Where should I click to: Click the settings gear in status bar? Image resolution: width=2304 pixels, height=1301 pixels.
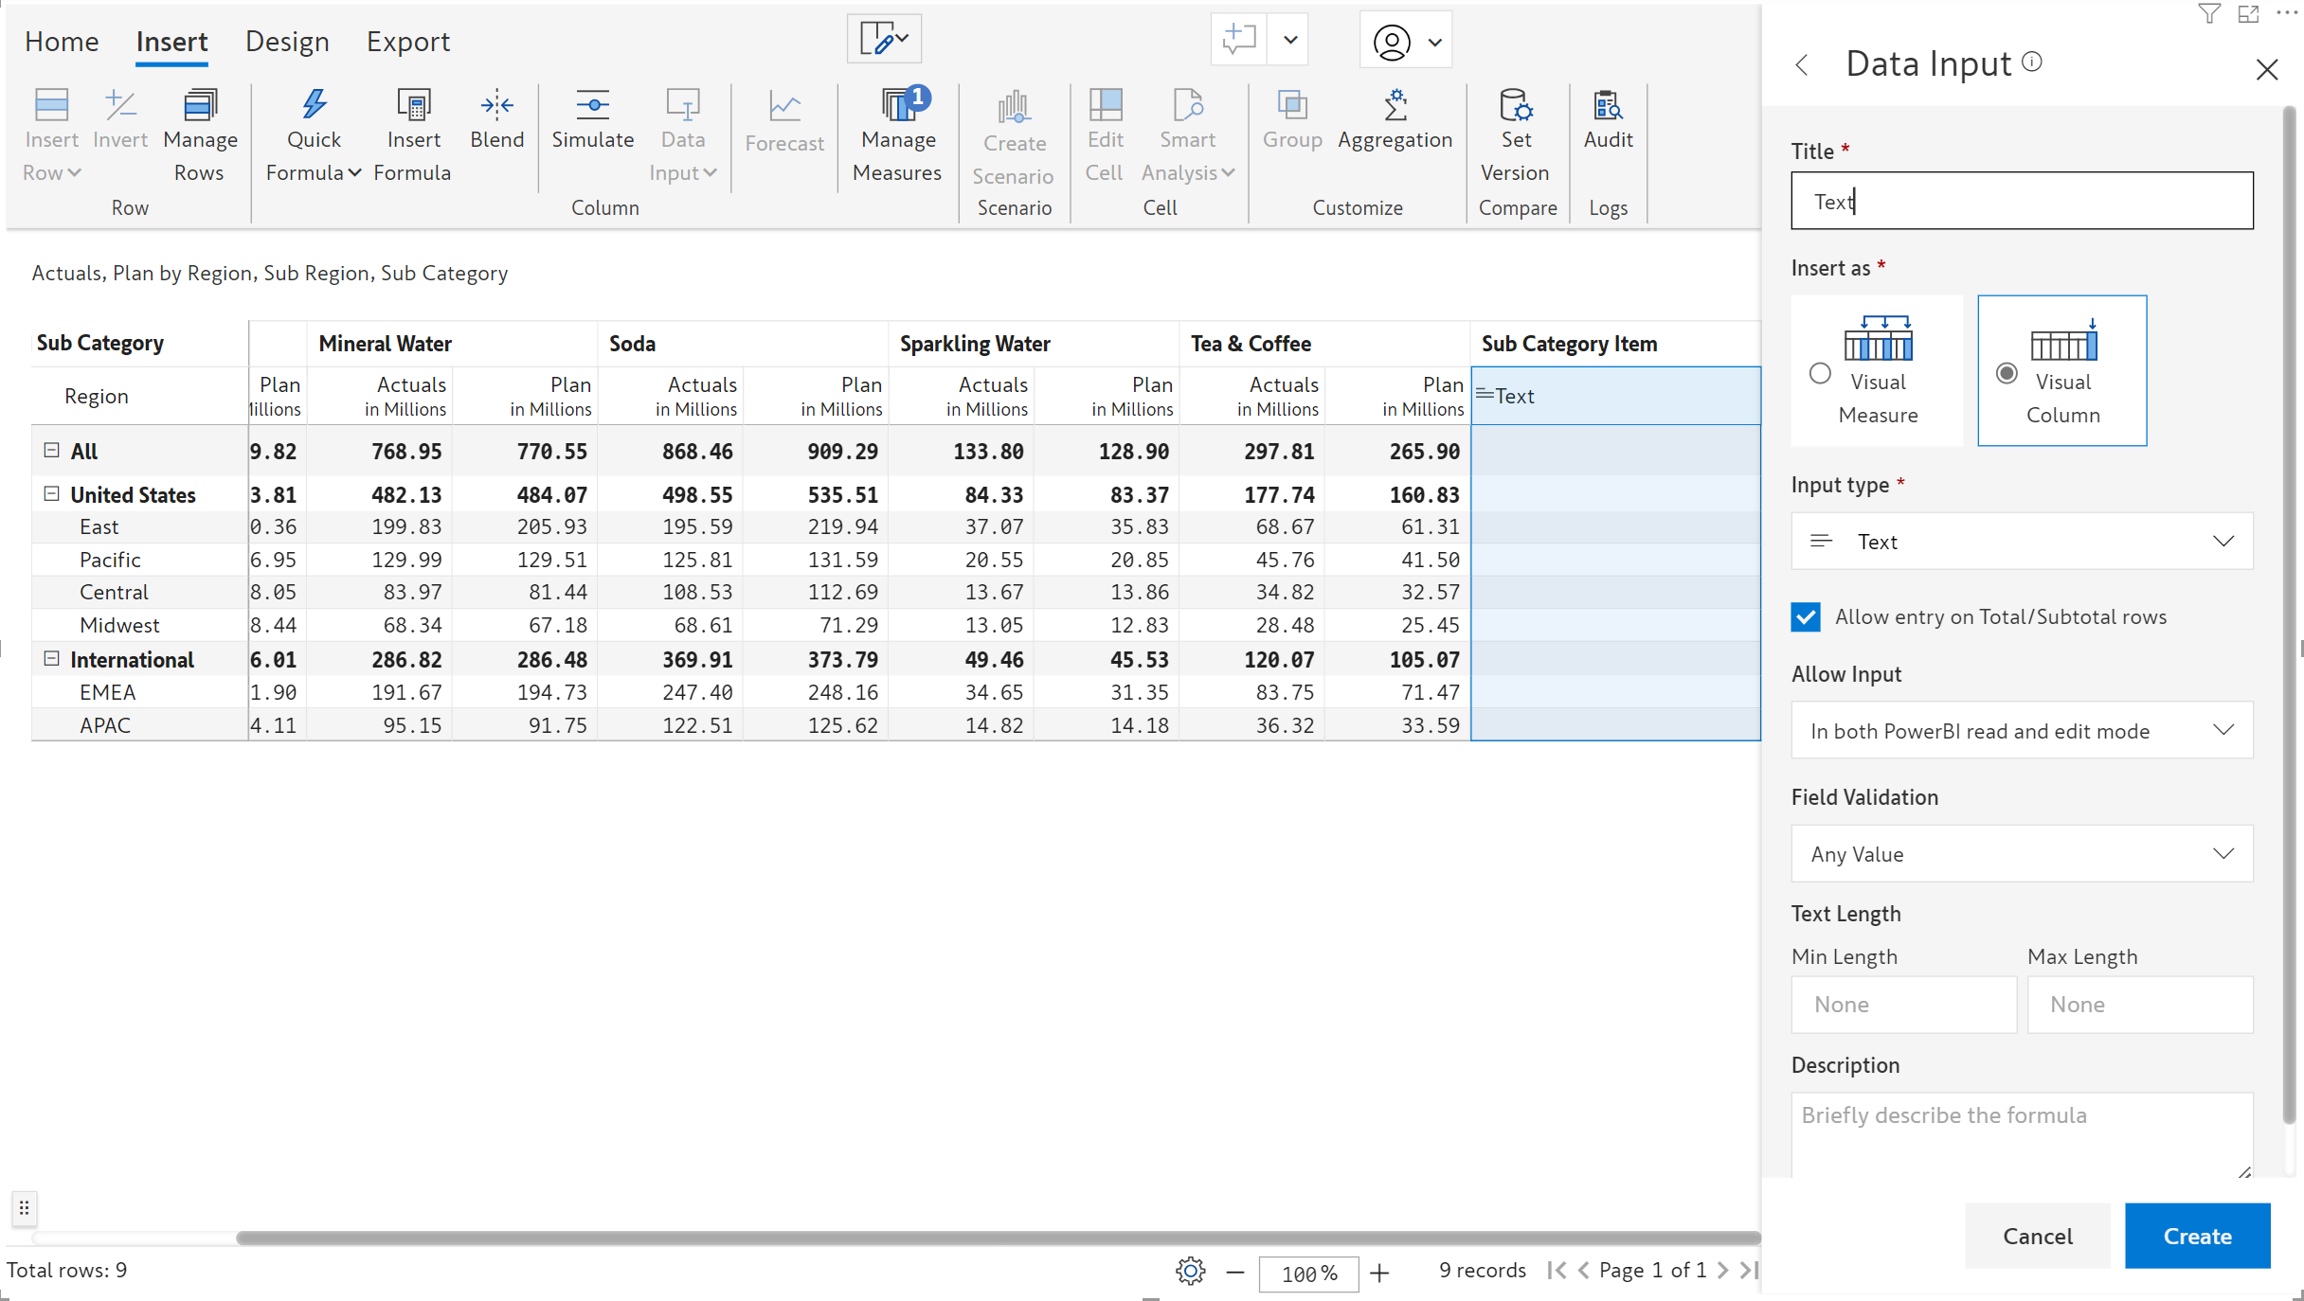(1190, 1271)
